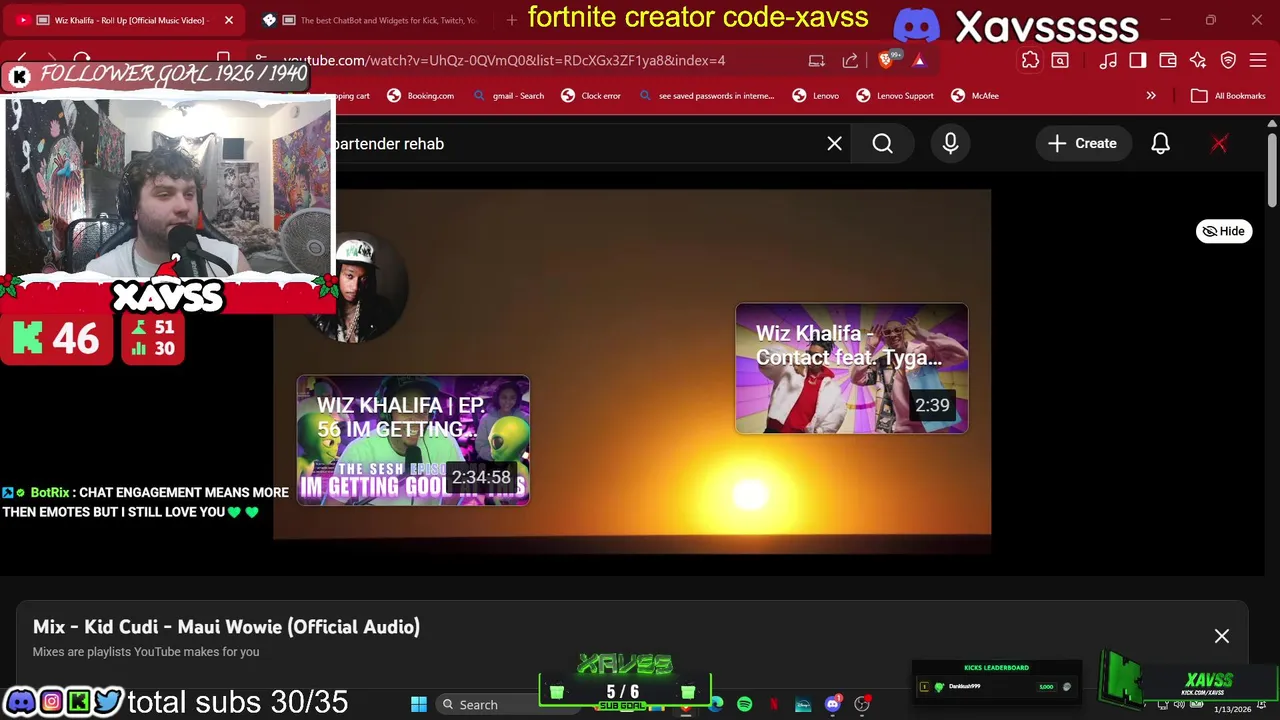Click the Discord icon in the stream overlay
The height and width of the screenshot is (720, 1280).
click(21, 702)
